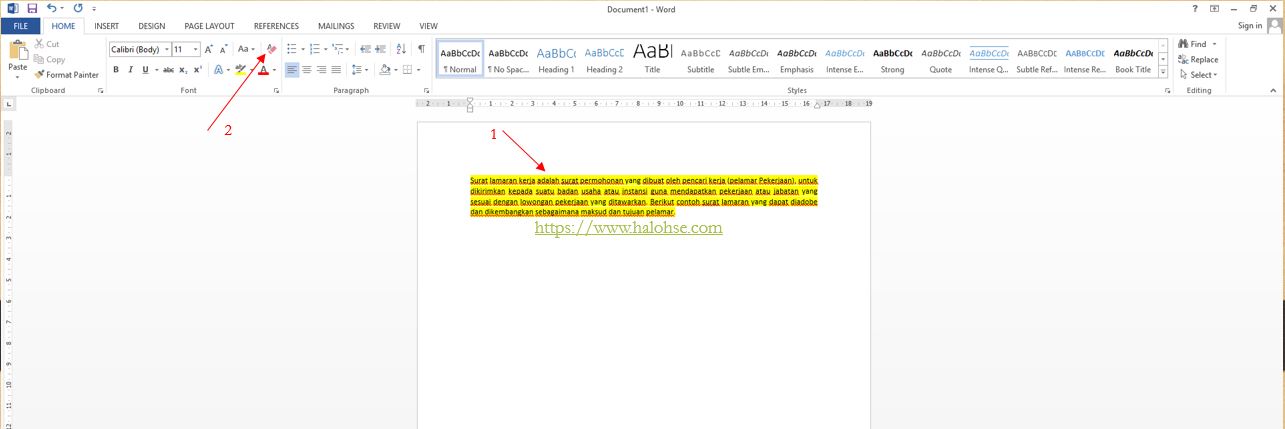
Task: Apply the Heading 1 style
Action: pyautogui.click(x=556, y=60)
